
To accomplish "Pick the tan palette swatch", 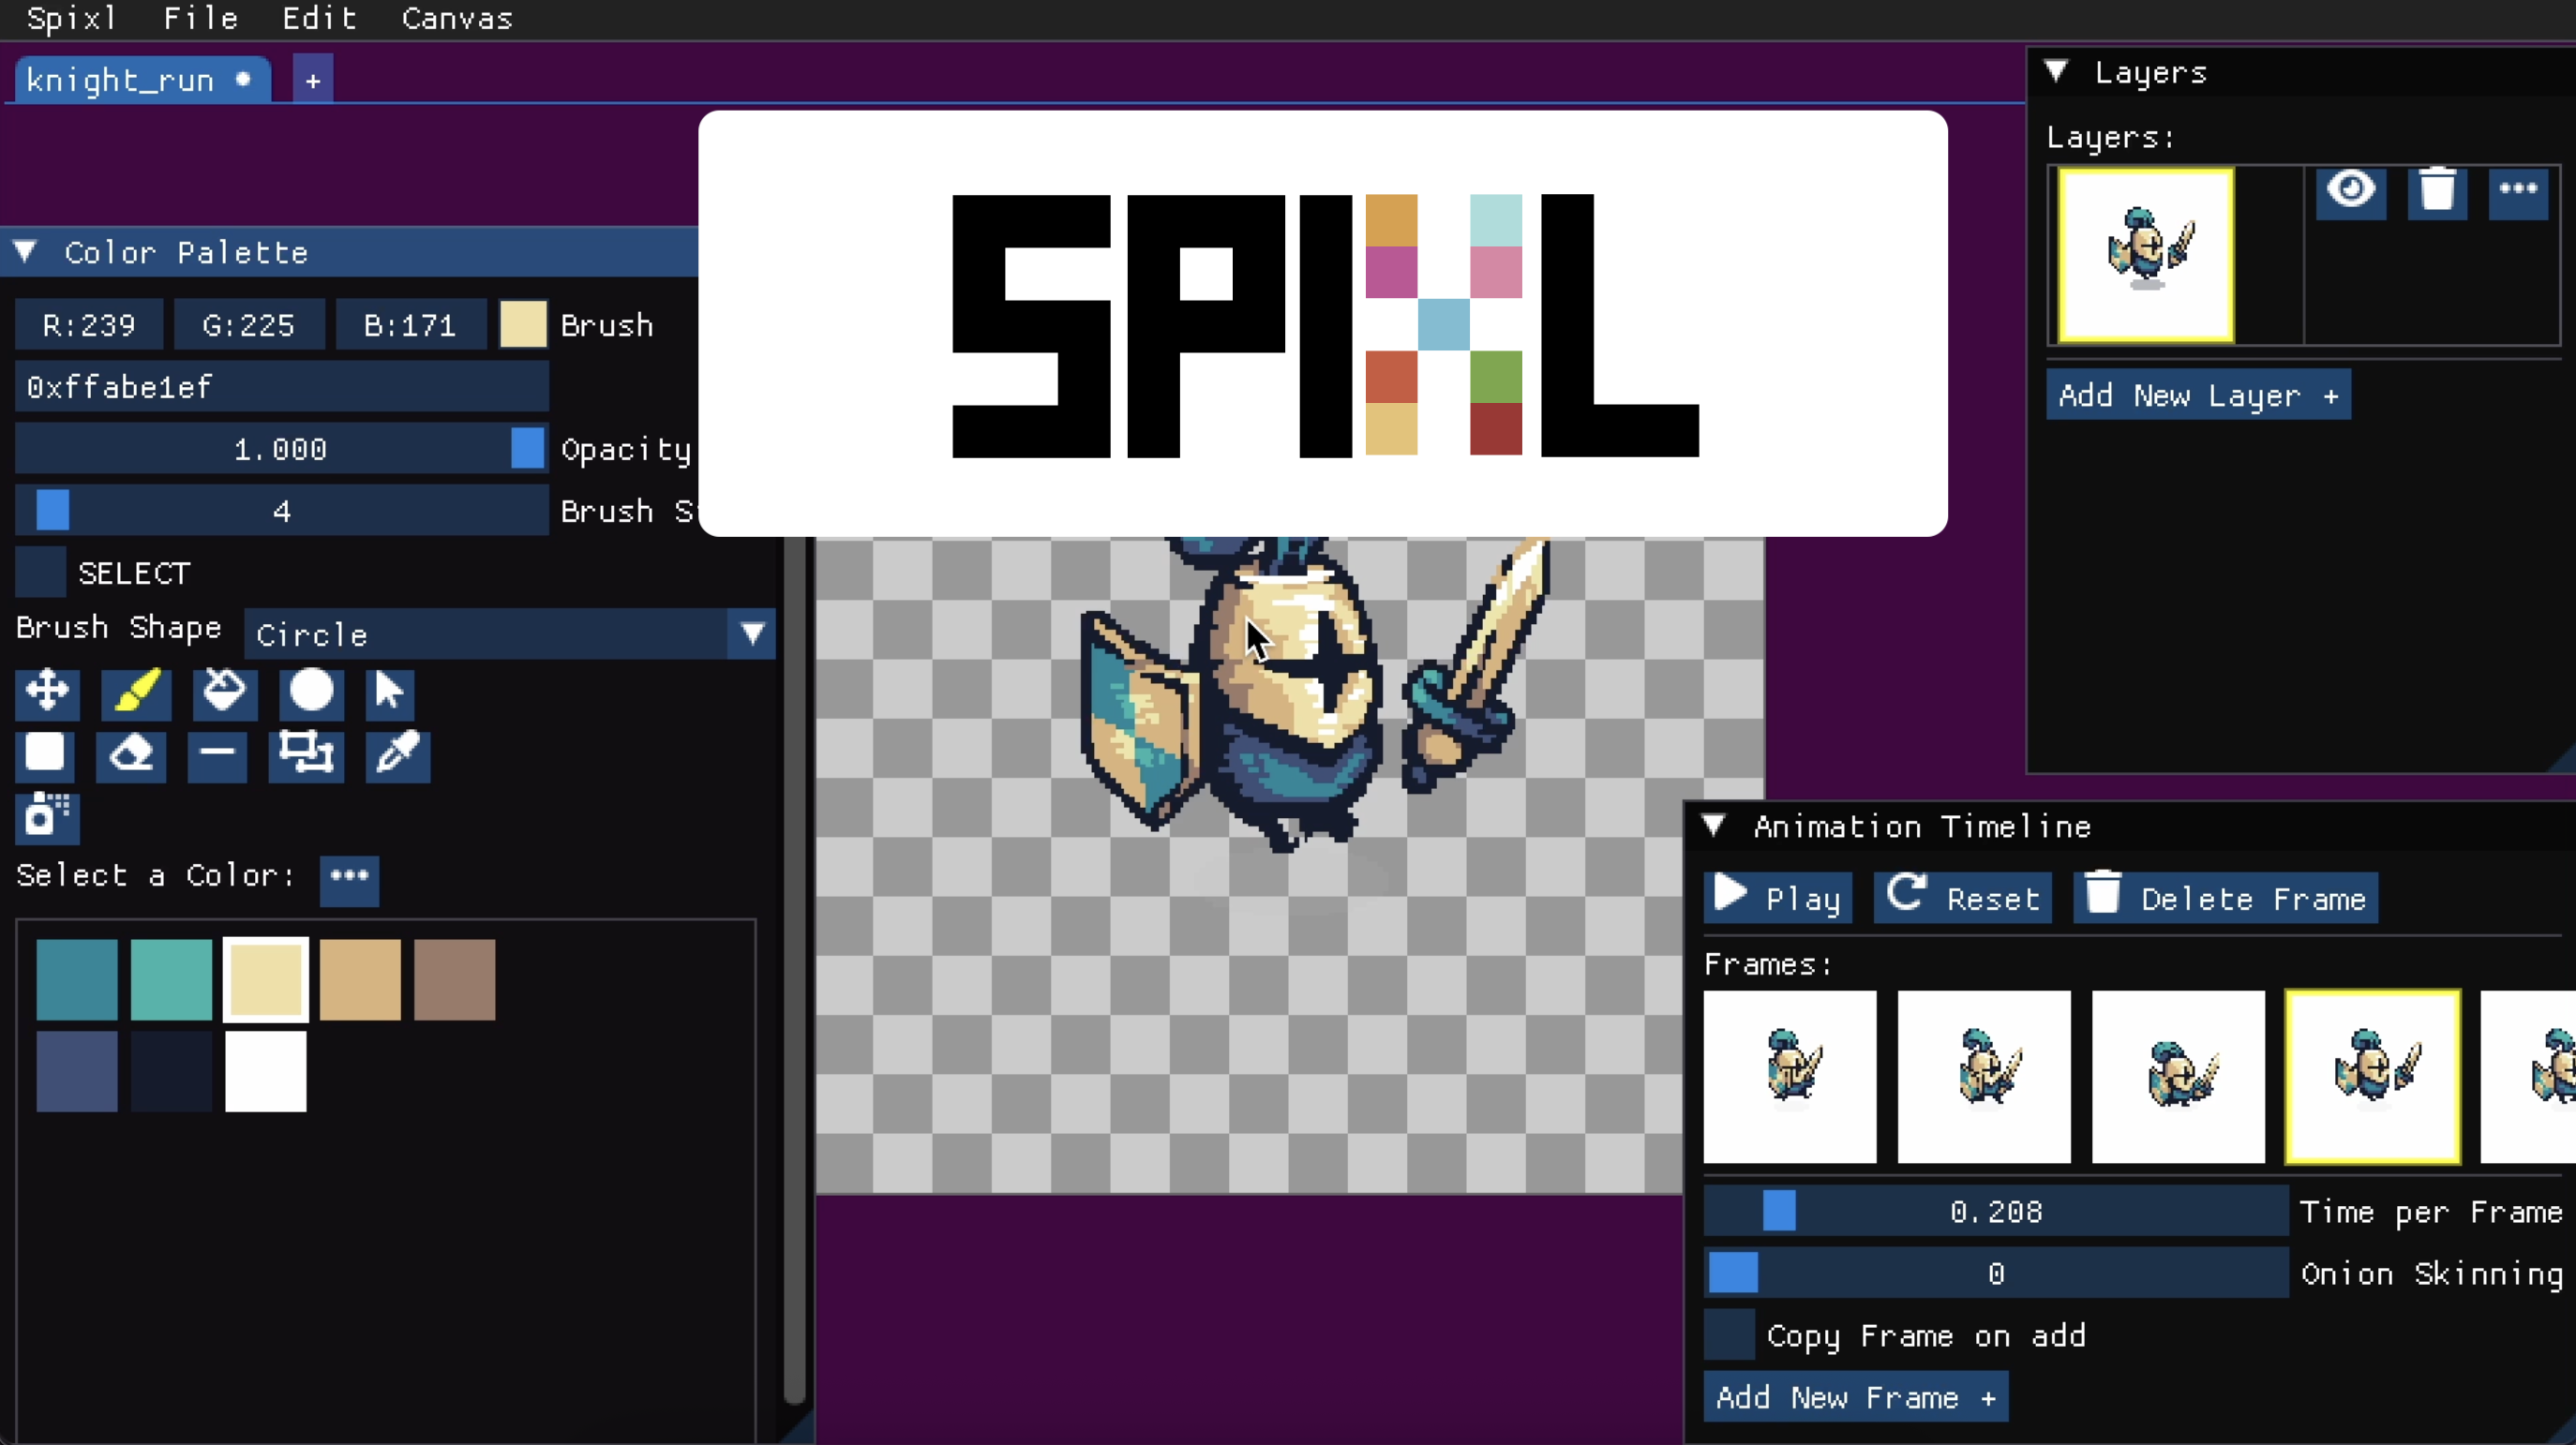I will click(x=360, y=979).
